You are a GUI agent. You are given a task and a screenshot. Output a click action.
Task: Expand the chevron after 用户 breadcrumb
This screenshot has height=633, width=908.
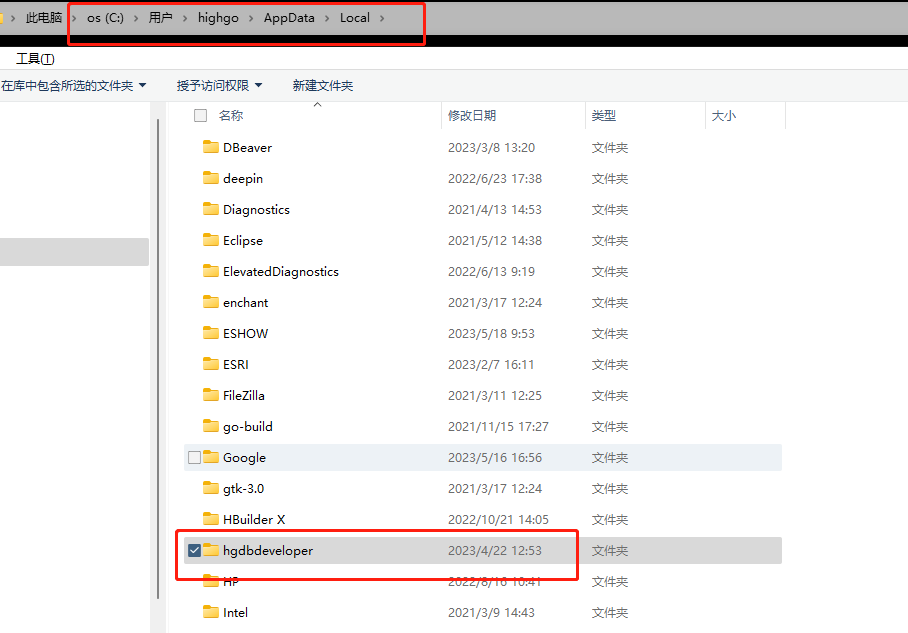185,18
